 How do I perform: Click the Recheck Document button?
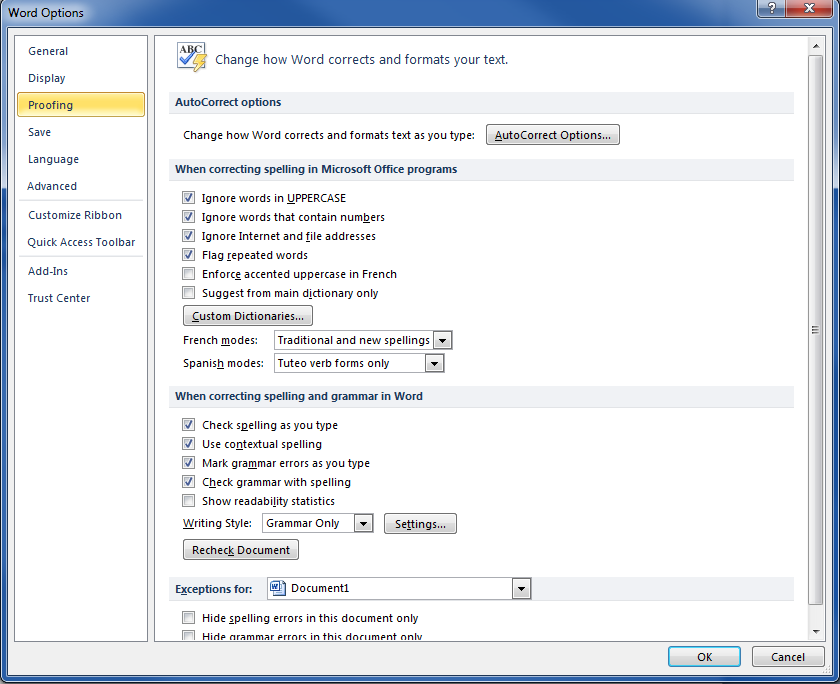point(241,550)
